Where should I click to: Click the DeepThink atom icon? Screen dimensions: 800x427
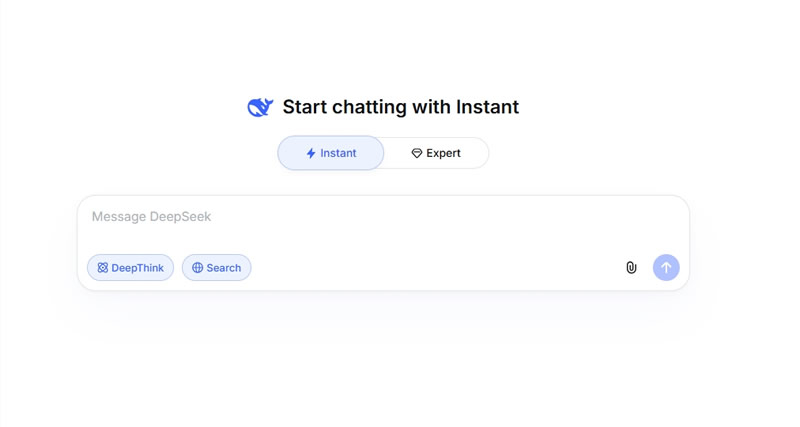point(102,268)
